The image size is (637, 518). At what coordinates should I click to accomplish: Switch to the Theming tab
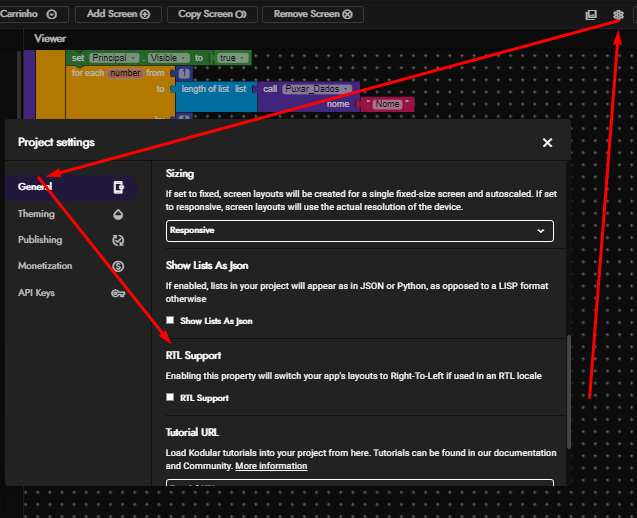(x=37, y=214)
